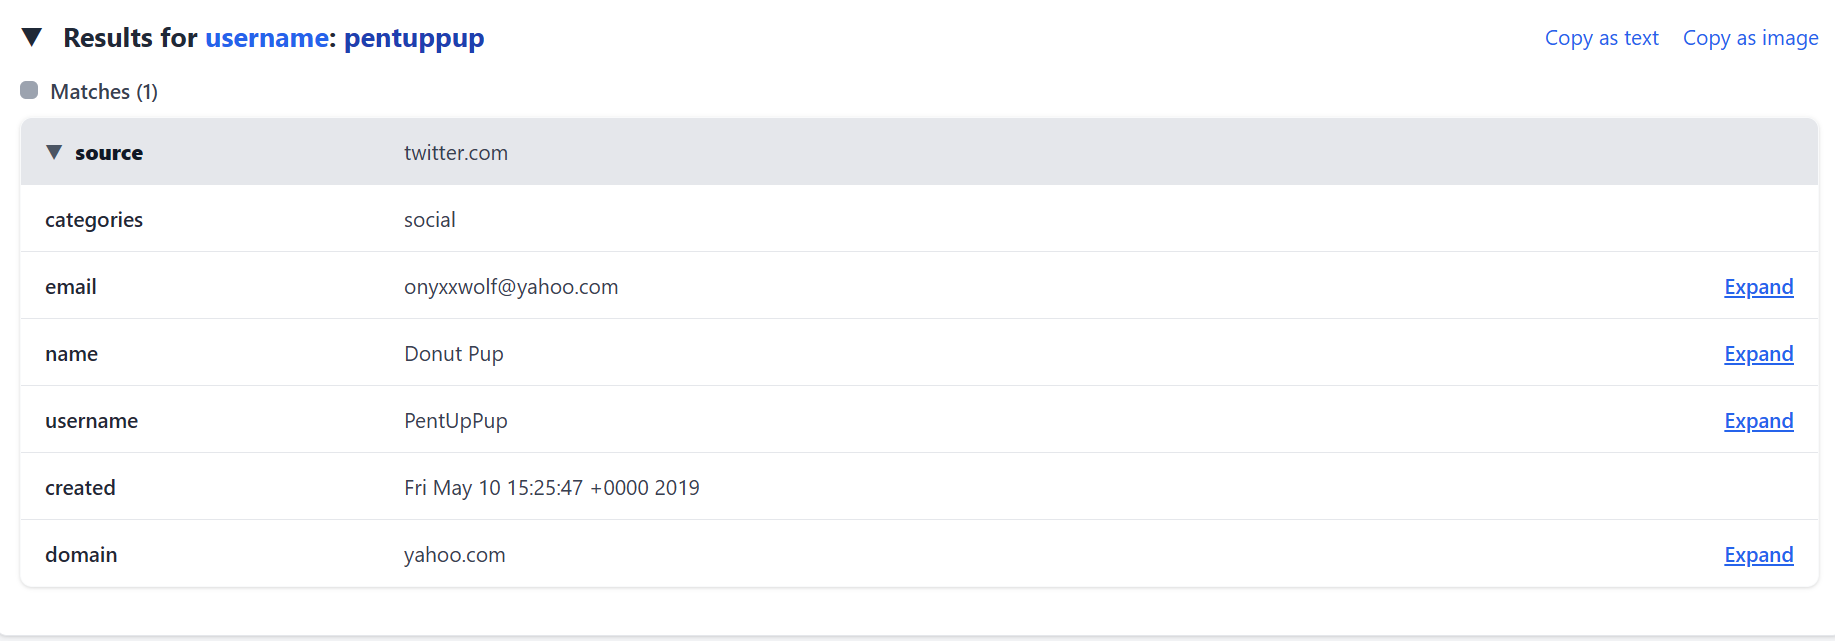1835x641 pixels.
Task: Expand the domain row details
Action: [x=1758, y=555]
